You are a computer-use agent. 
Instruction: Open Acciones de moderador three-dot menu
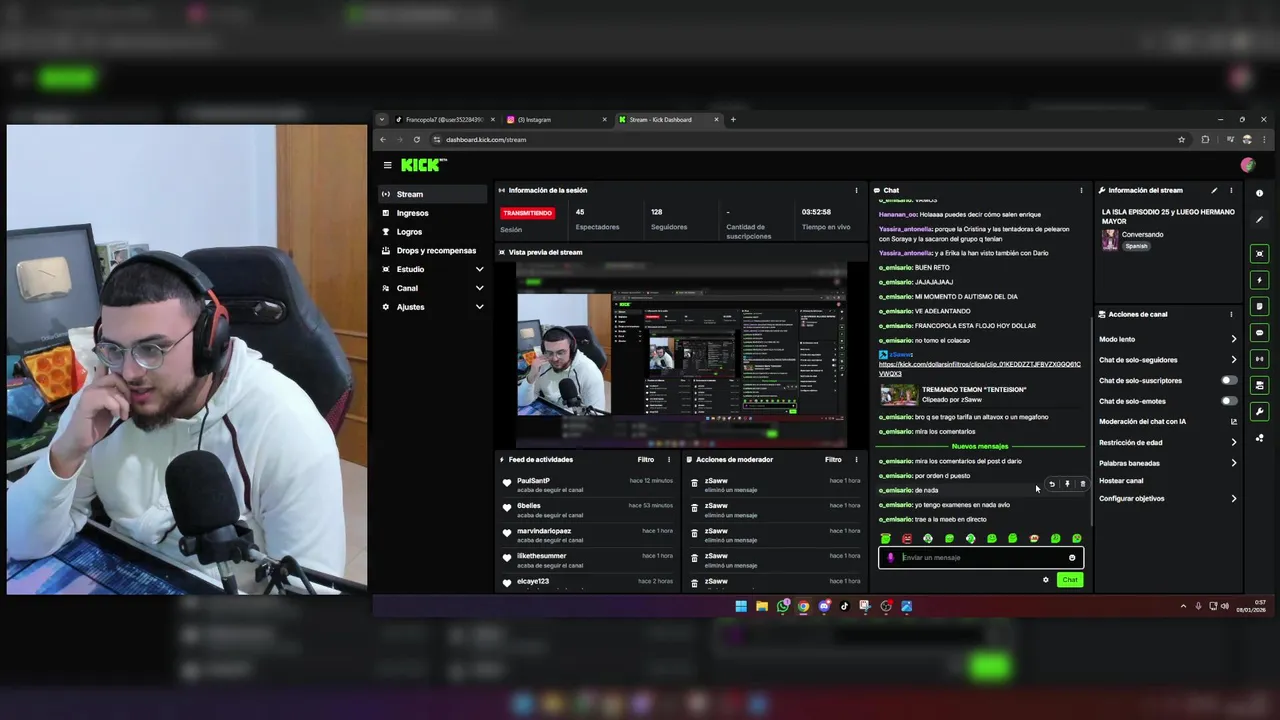point(856,460)
